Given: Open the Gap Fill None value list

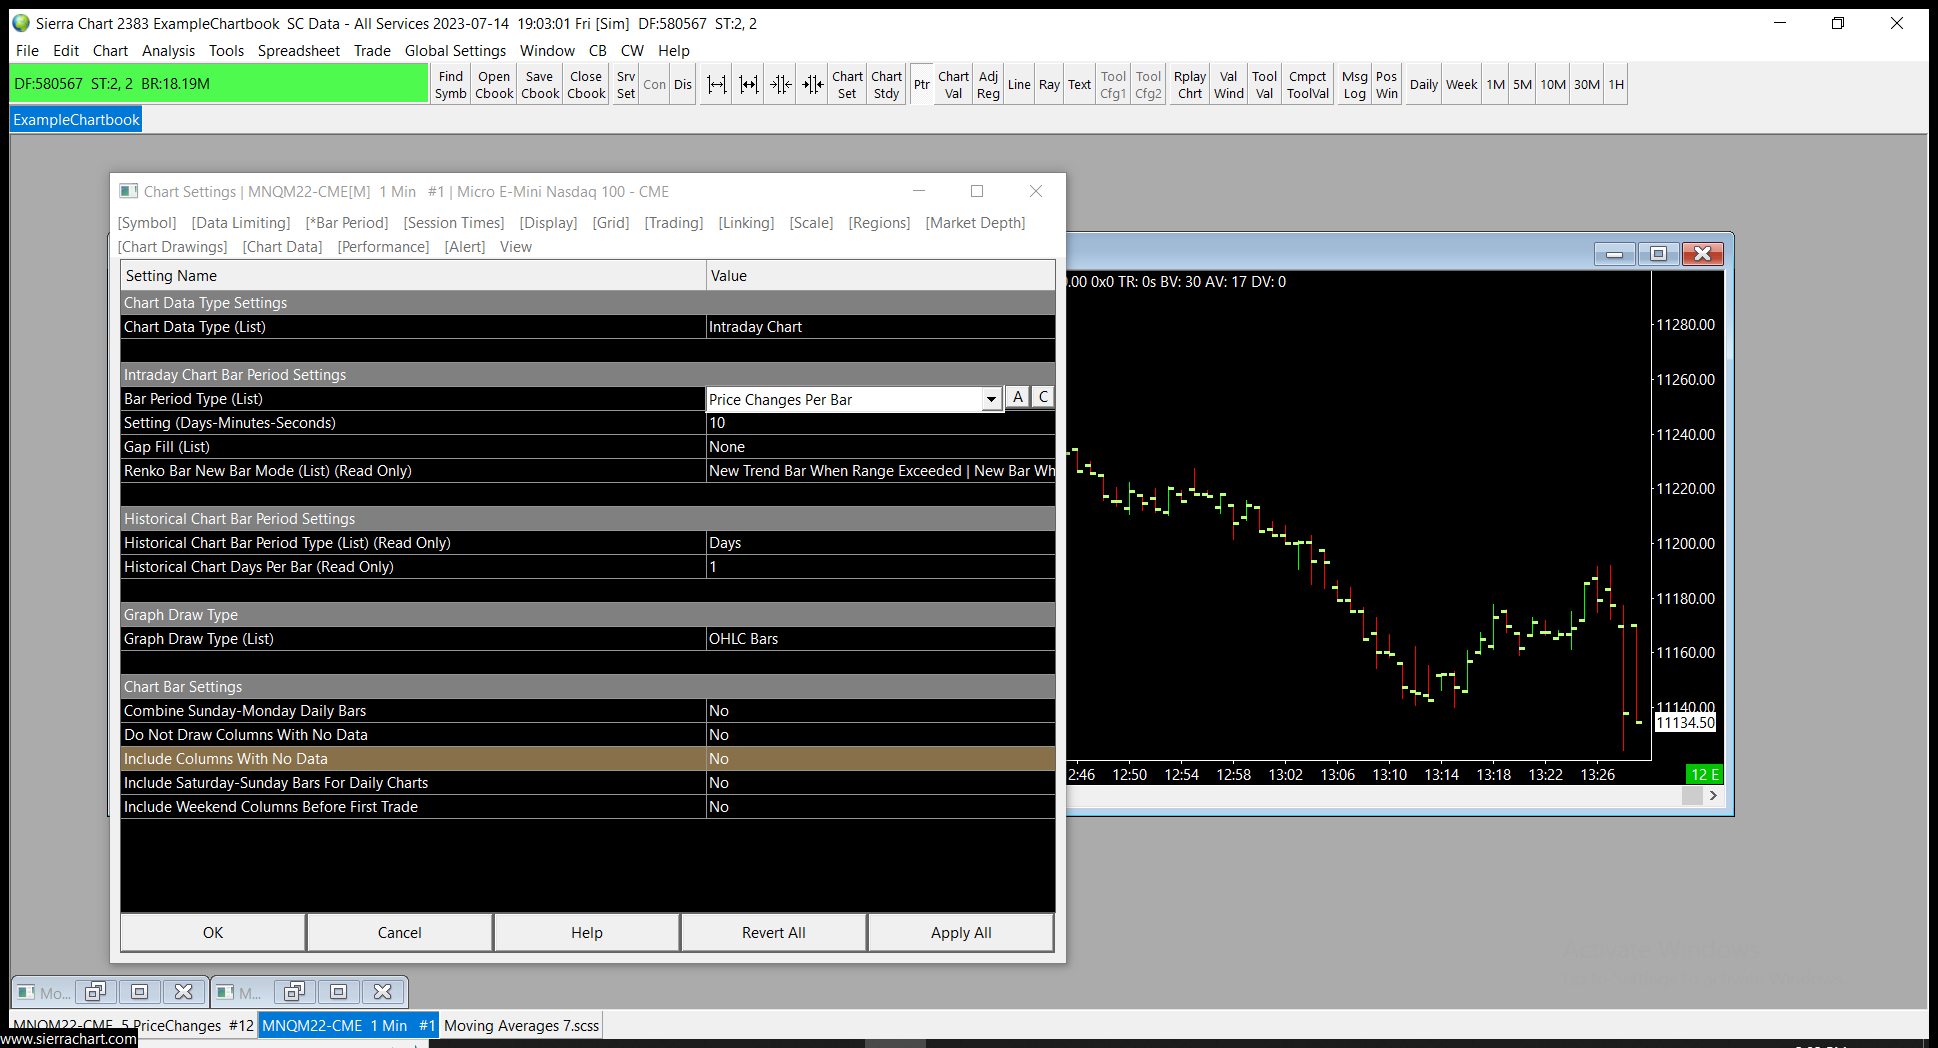Looking at the screenshot, I should pos(880,447).
